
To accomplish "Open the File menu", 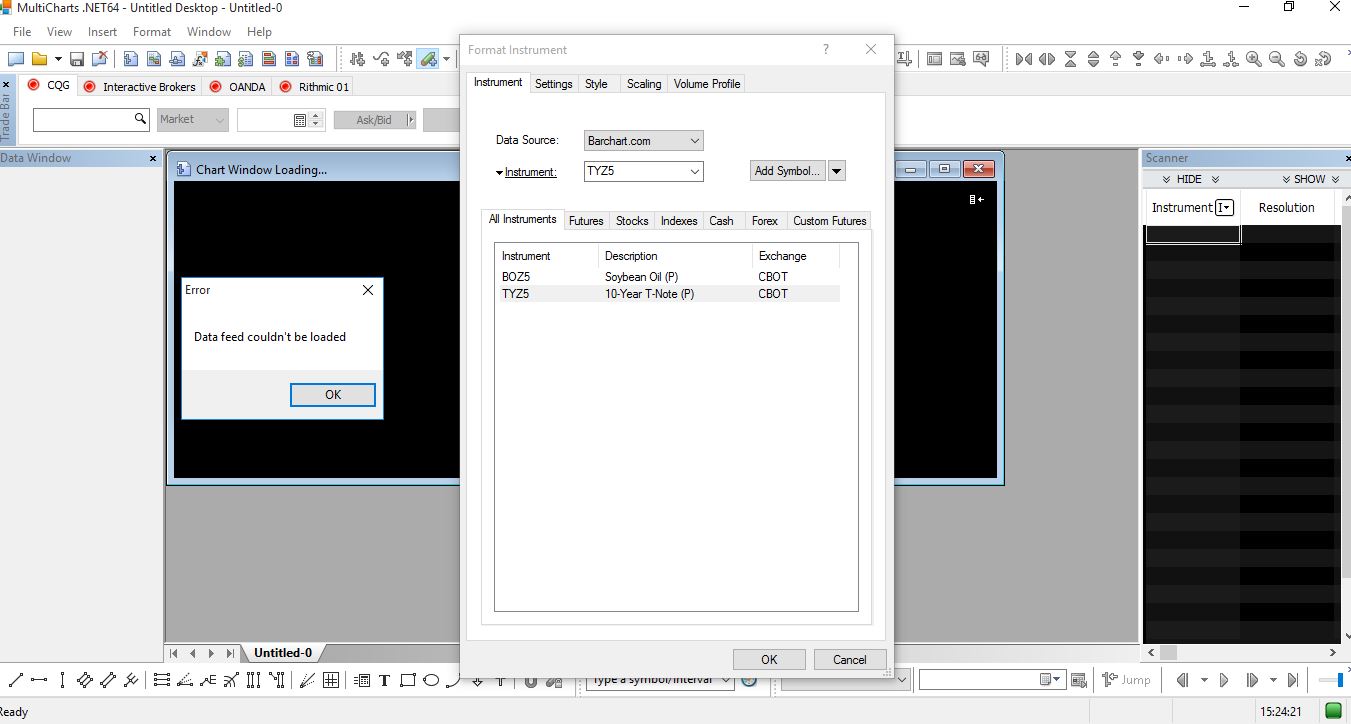I will point(22,32).
